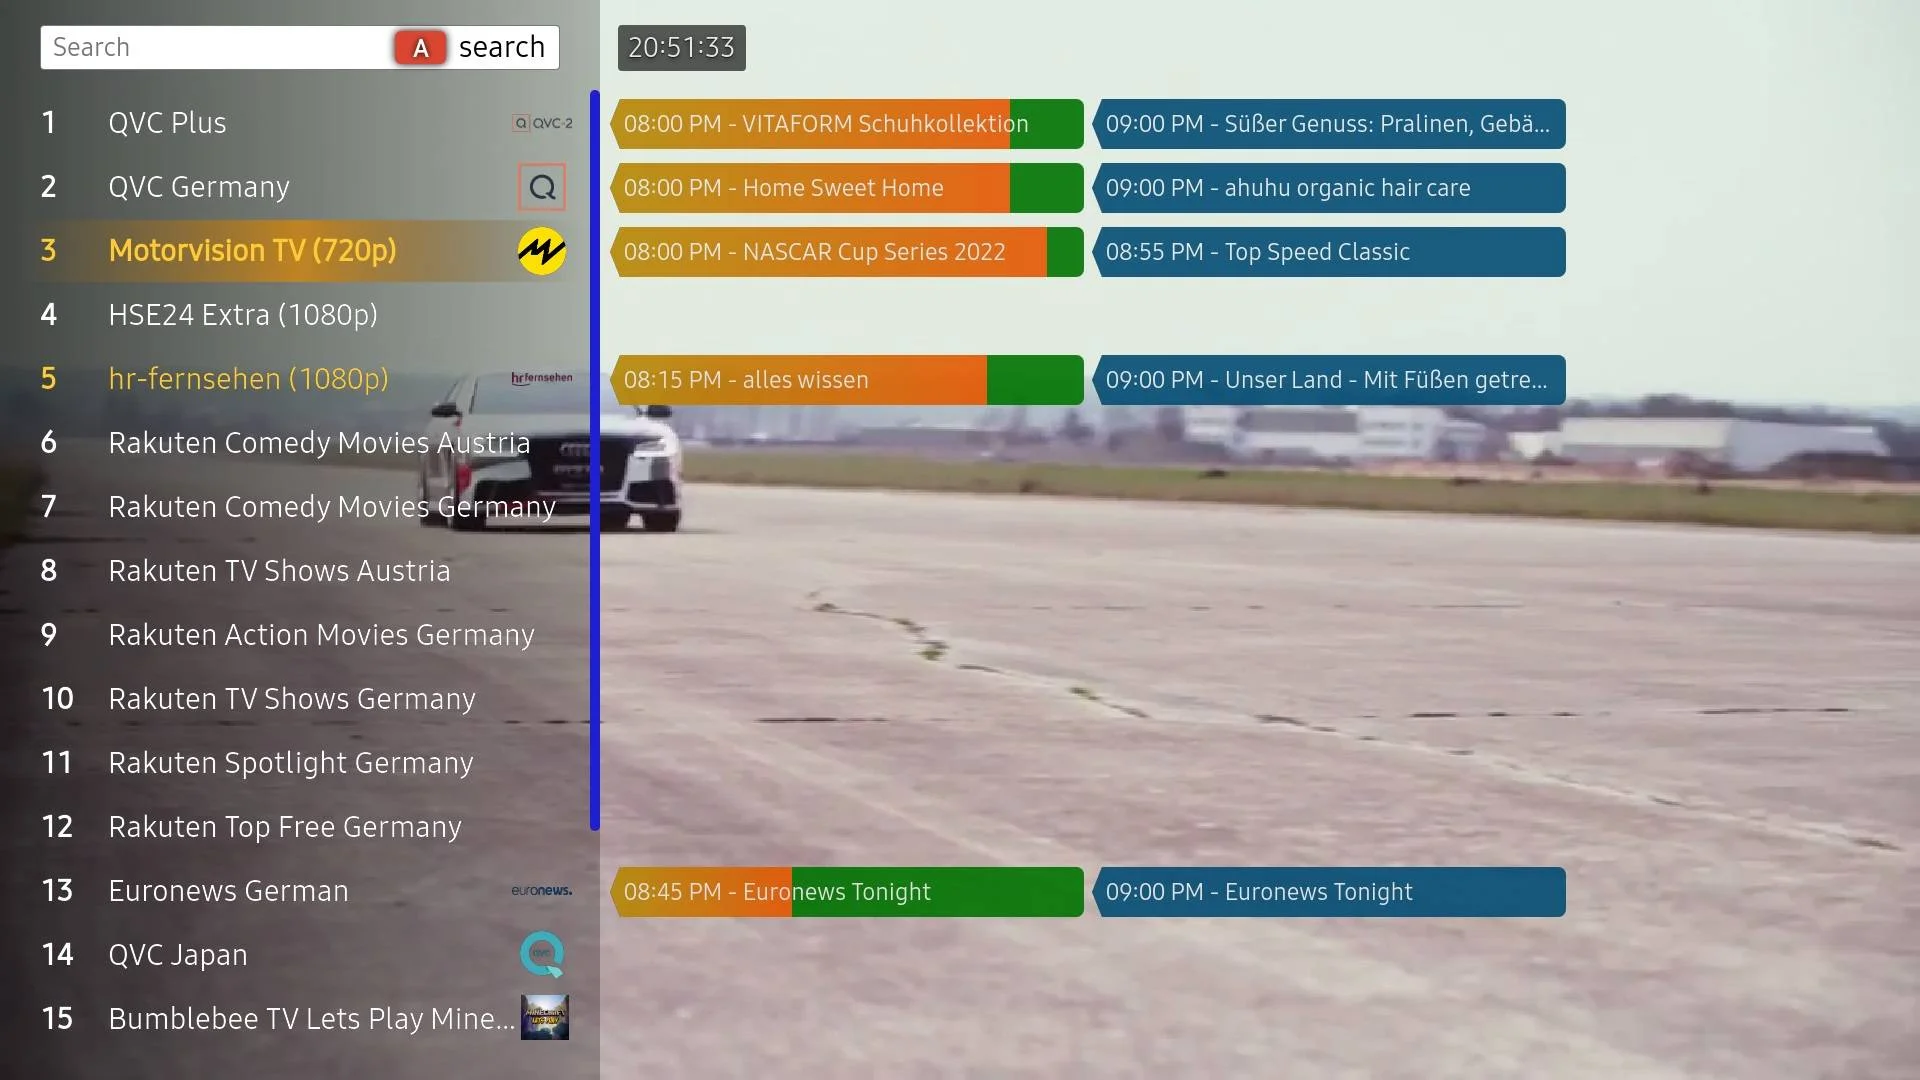Open 09:00 PM Süßer Genuss program

click(x=1329, y=124)
